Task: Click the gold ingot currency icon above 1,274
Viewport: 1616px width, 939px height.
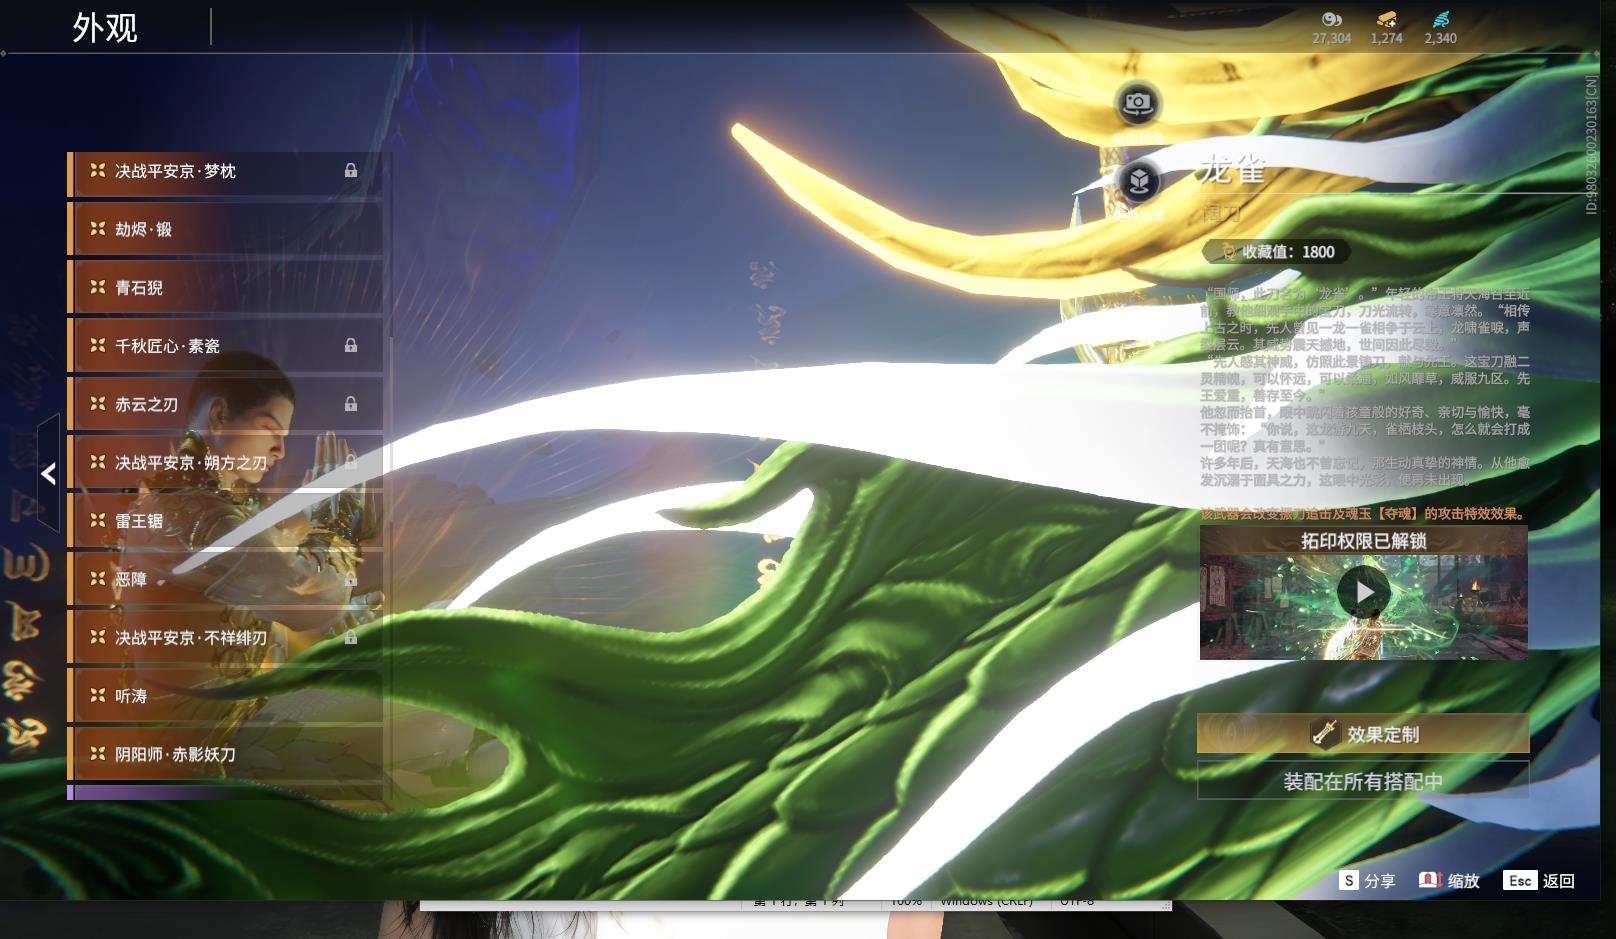Action: tap(1386, 19)
